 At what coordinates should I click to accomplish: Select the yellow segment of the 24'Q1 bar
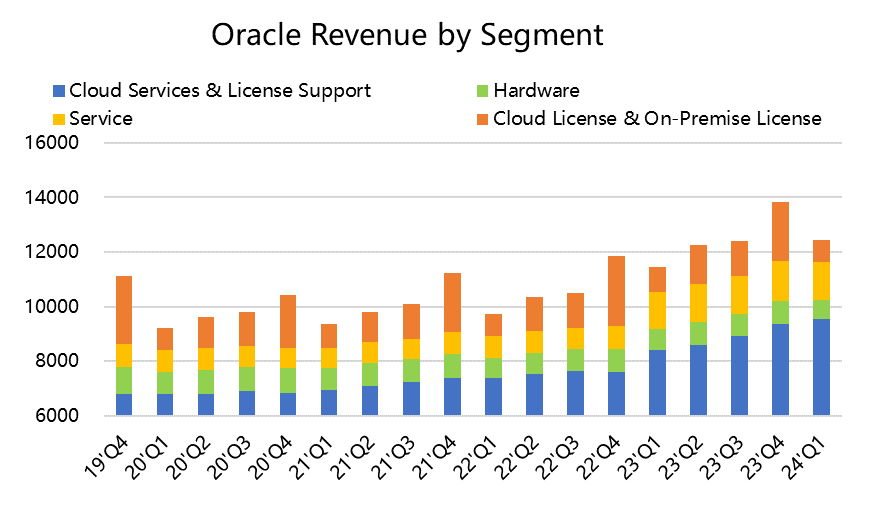[x=821, y=281]
